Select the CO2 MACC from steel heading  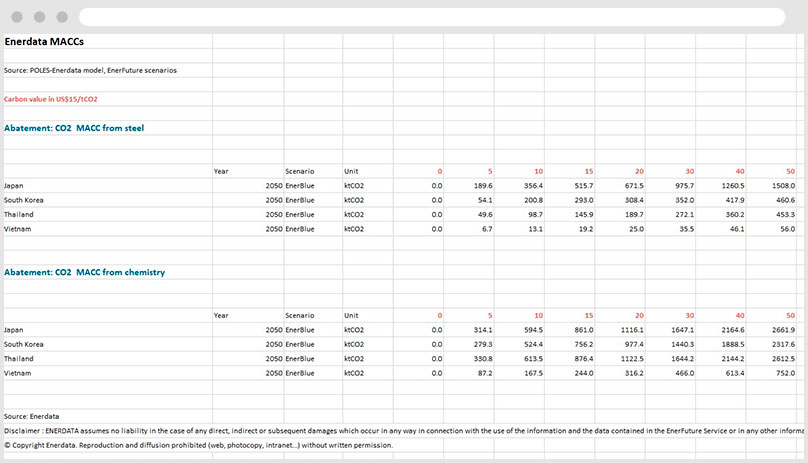(74, 127)
